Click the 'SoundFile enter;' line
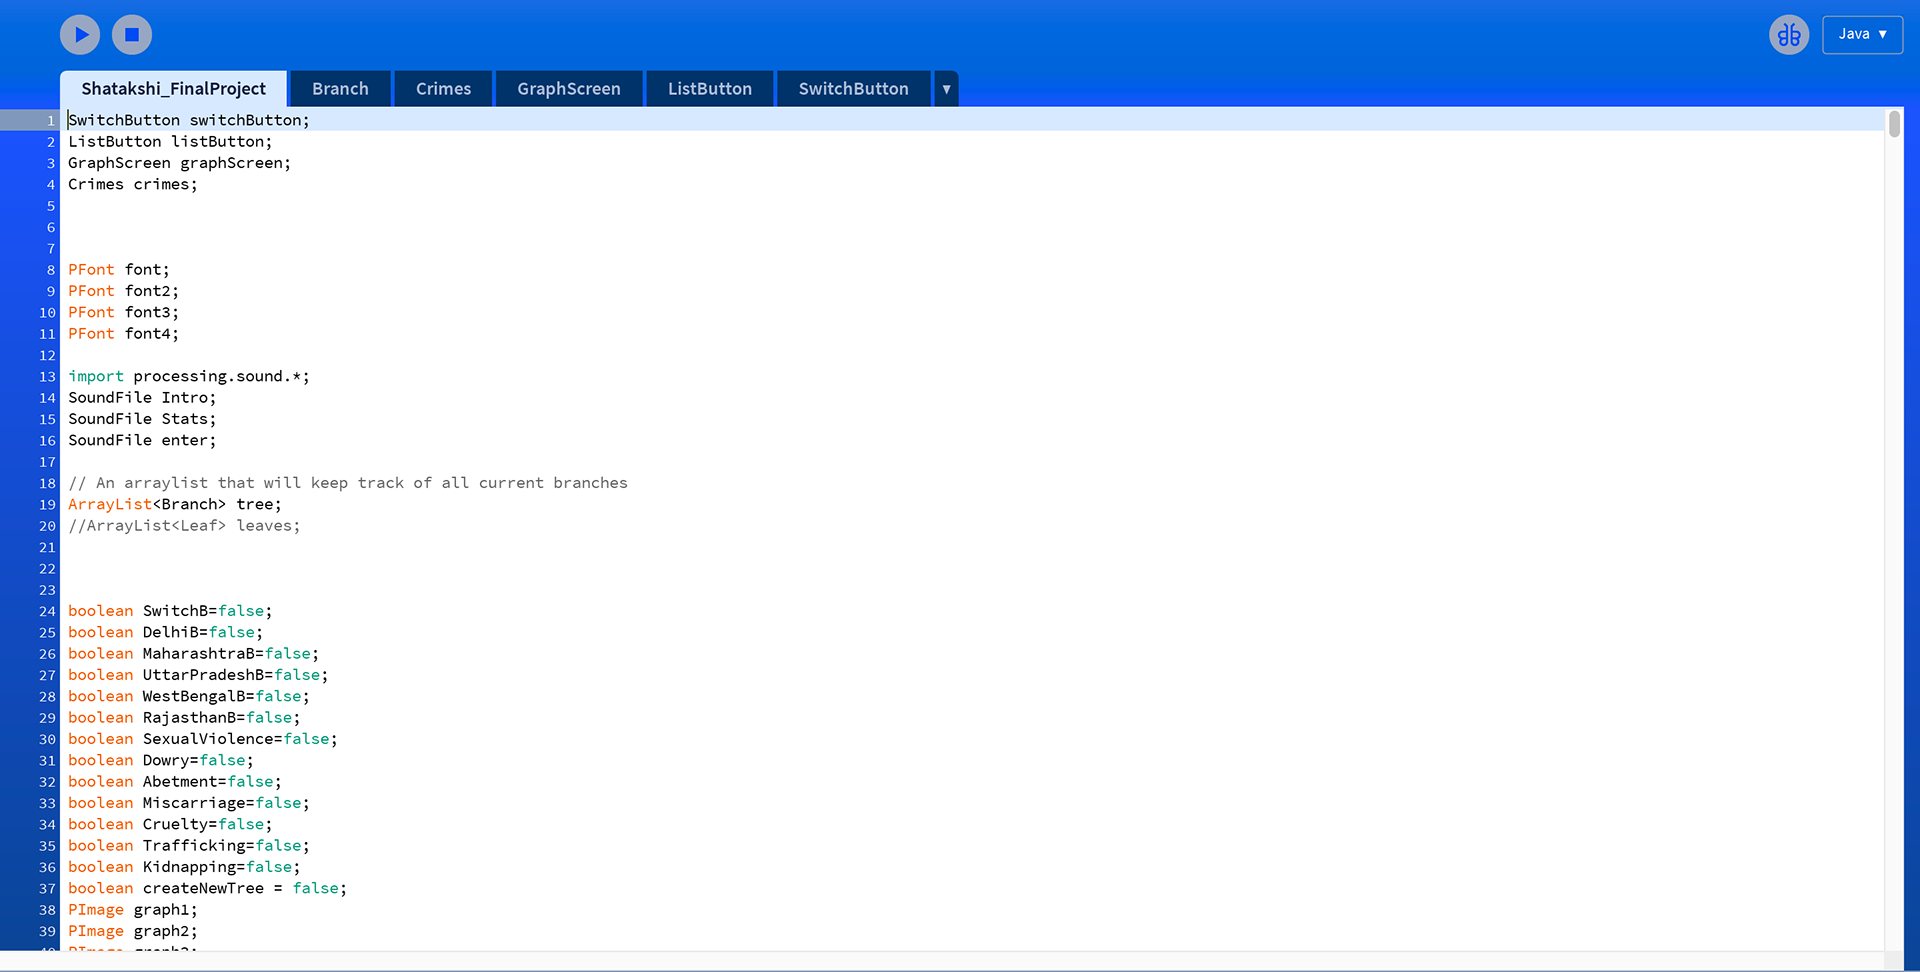The height and width of the screenshot is (972, 1920). tap(142, 440)
